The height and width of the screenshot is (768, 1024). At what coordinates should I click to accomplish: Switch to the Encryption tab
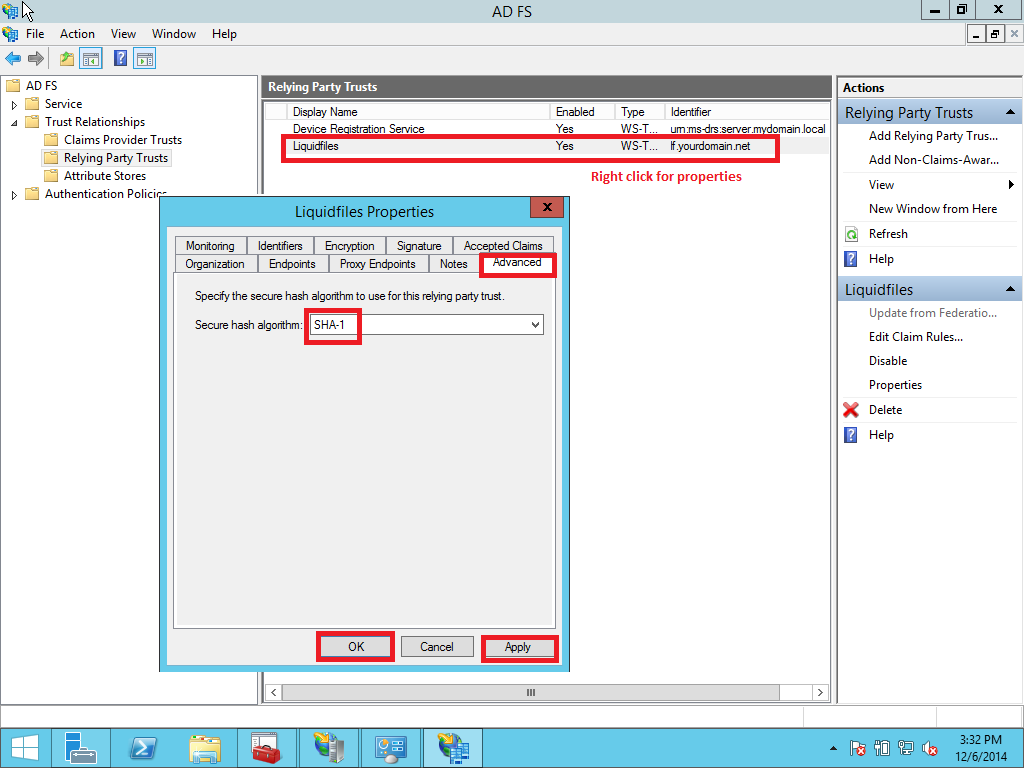[x=349, y=244]
